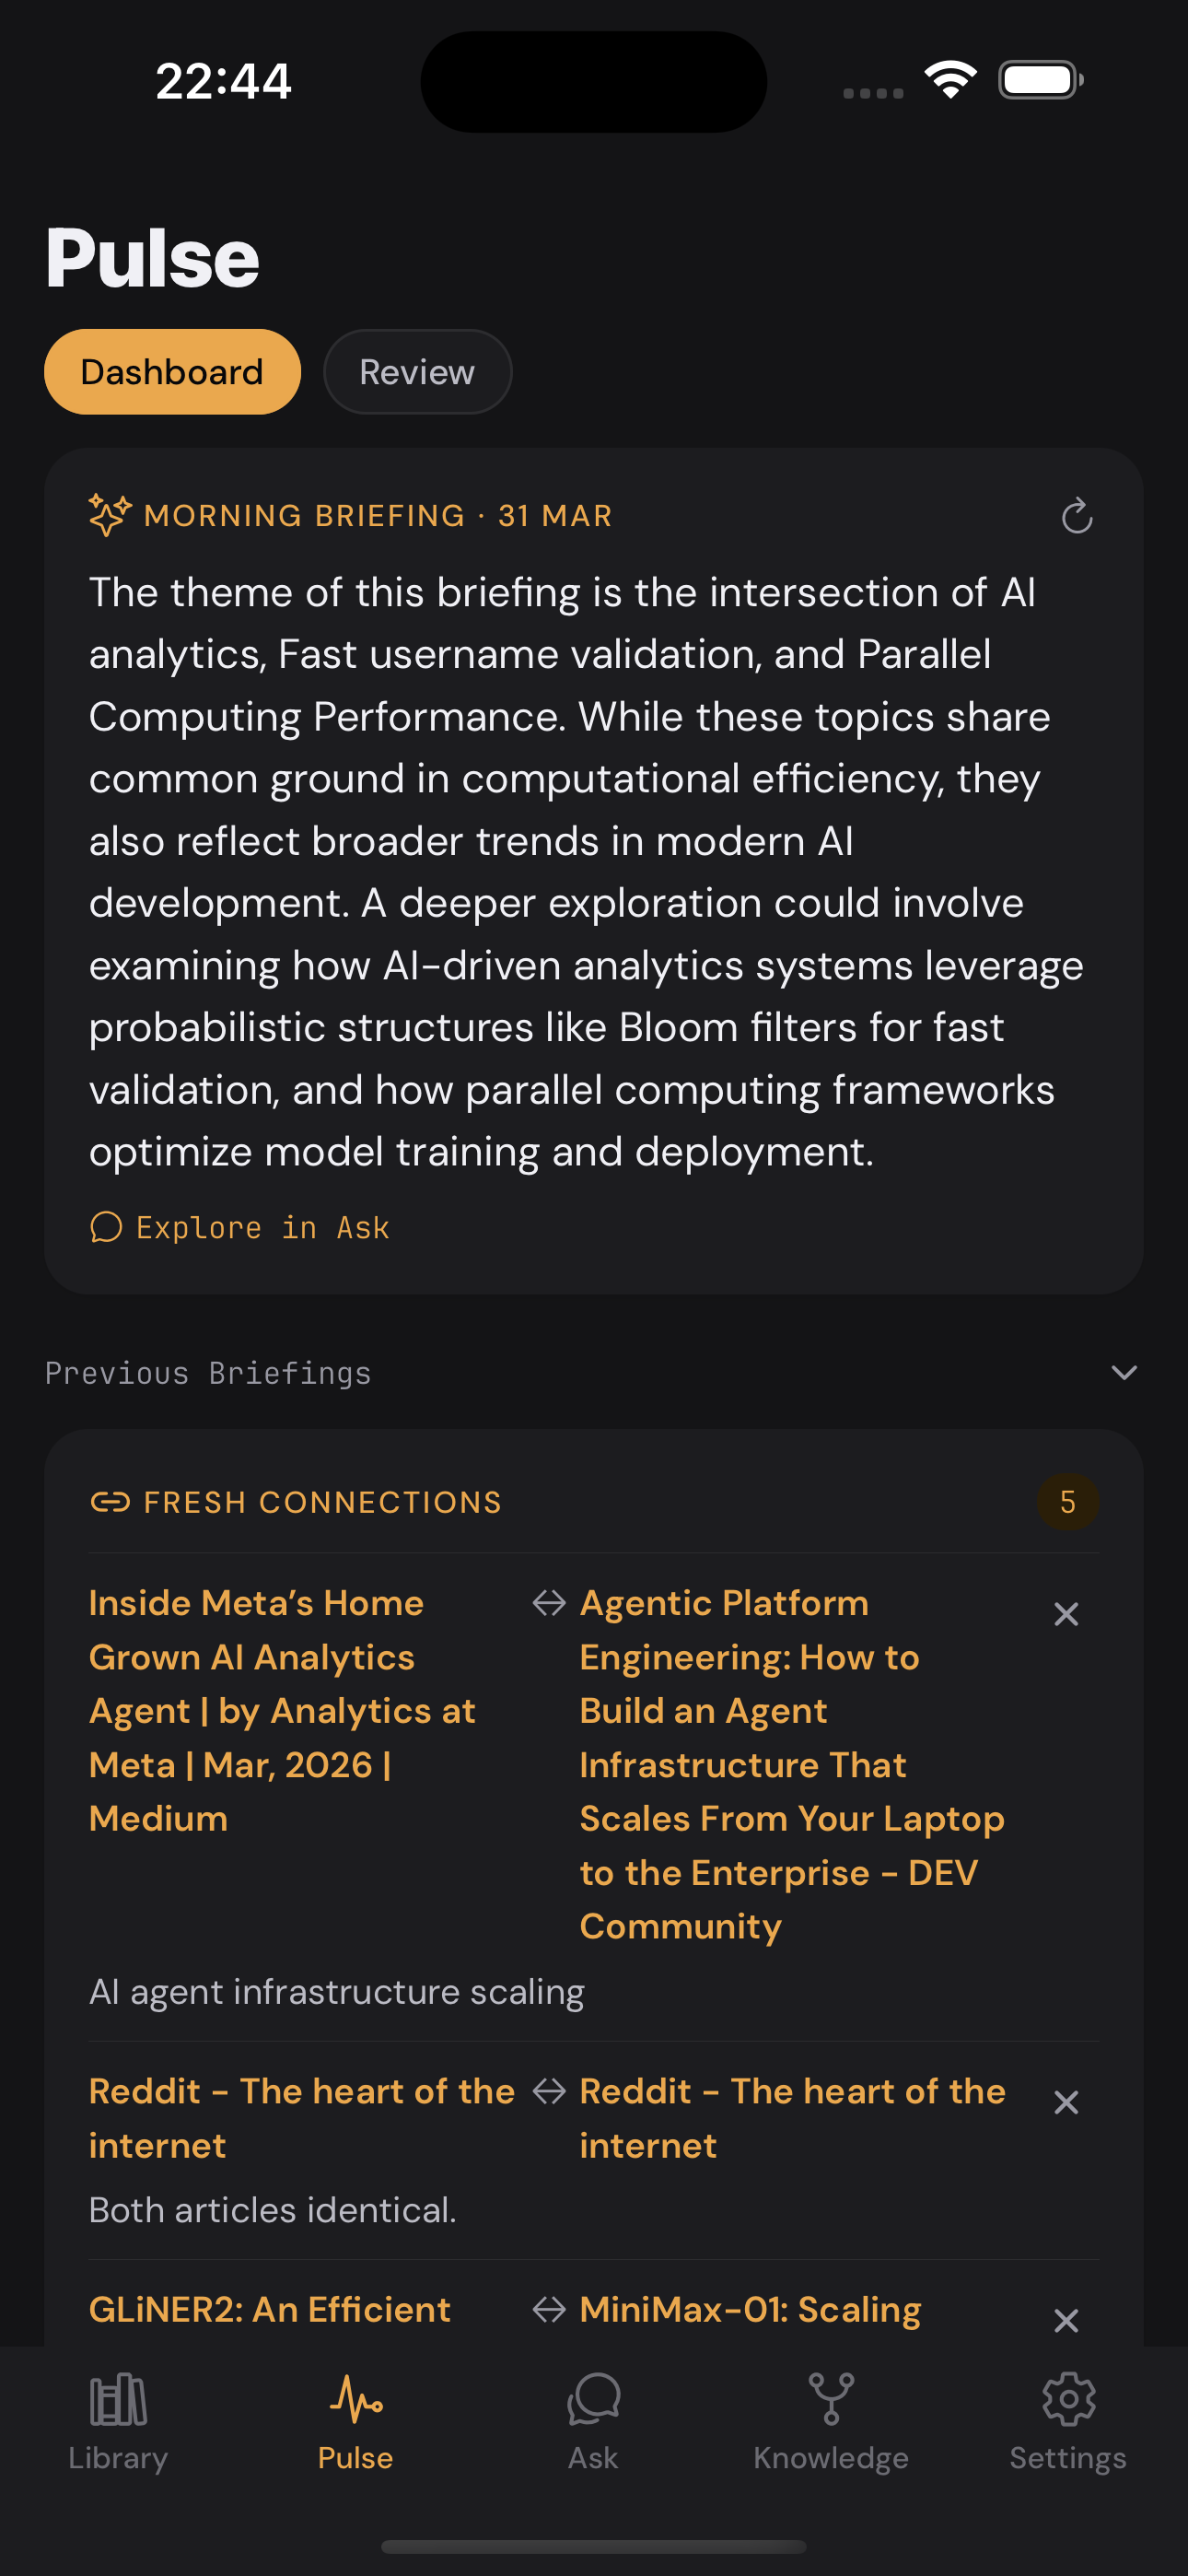The width and height of the screenshot is (1188, 2576).
Task: Collapse the Previous Briefings section
Action: (1123, 1372)
